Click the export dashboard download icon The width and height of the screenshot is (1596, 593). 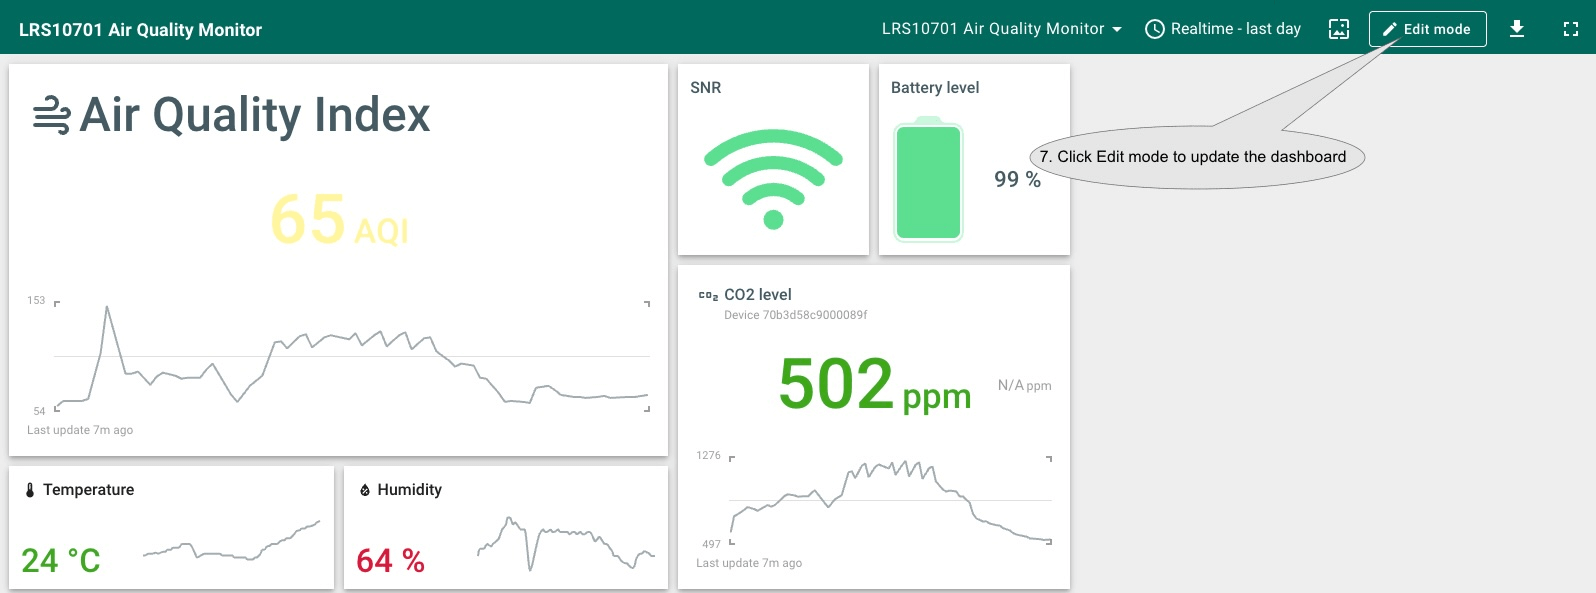tap(1516, 29)
